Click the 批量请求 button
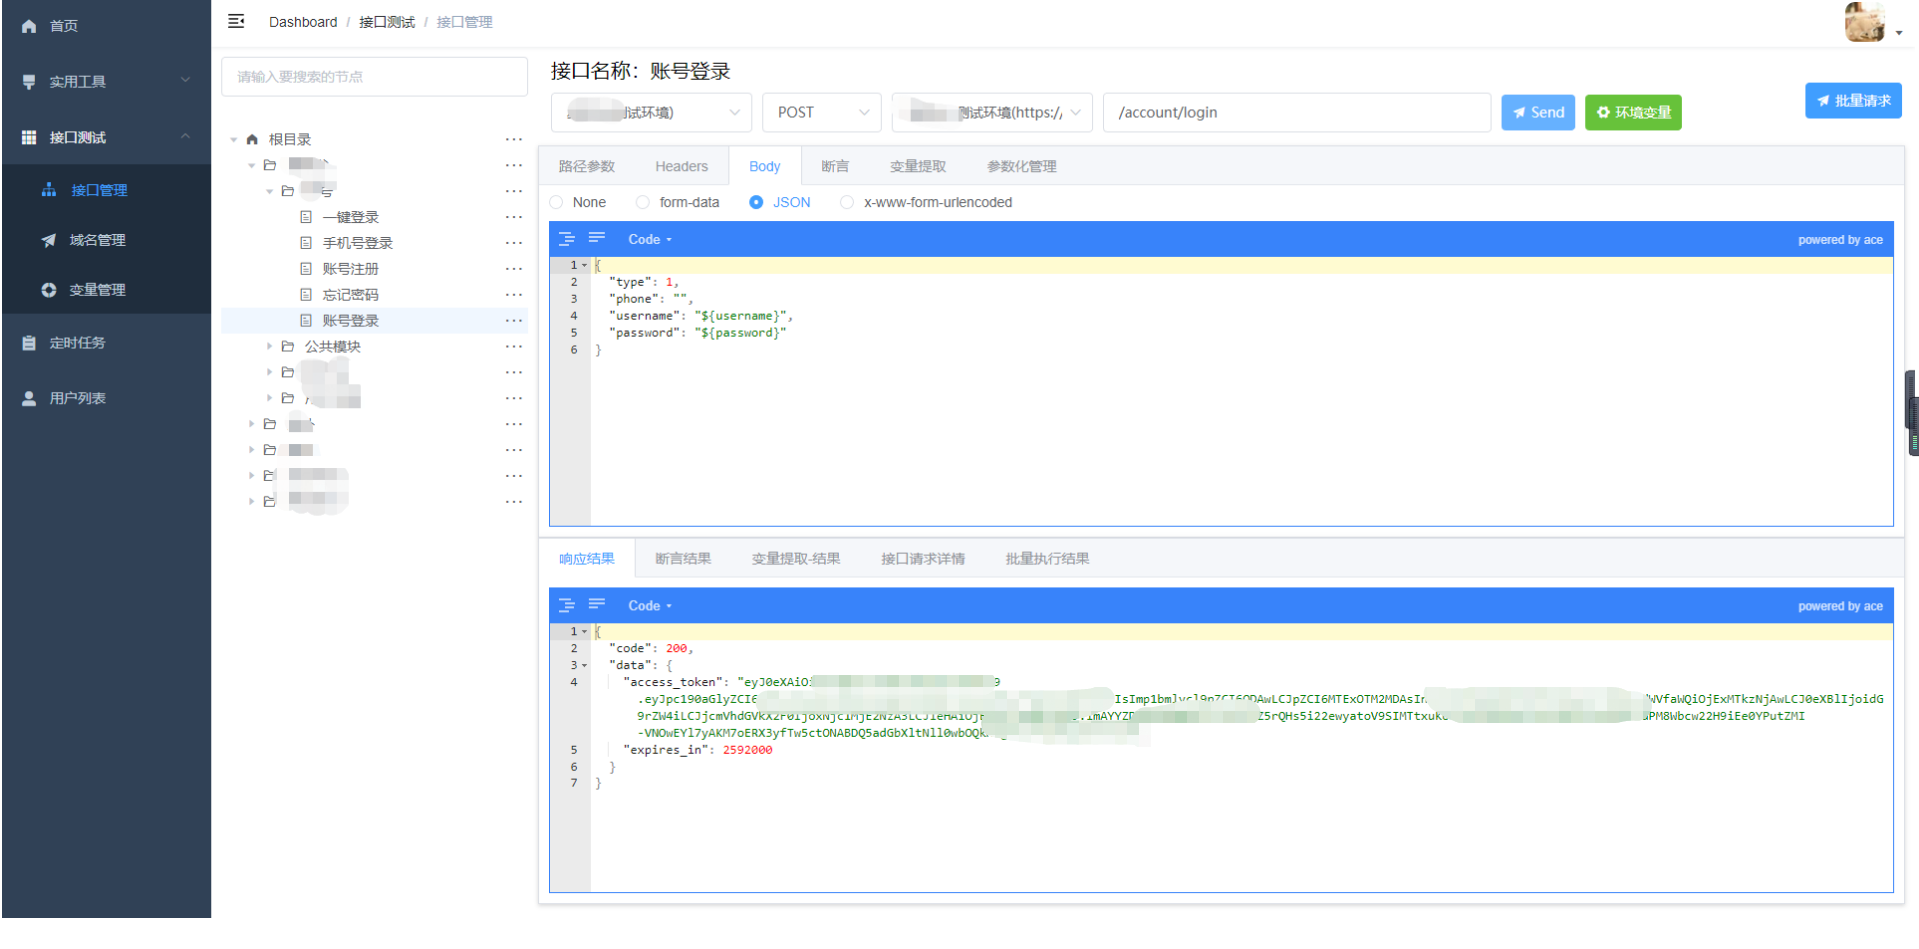 [1853, 101]
